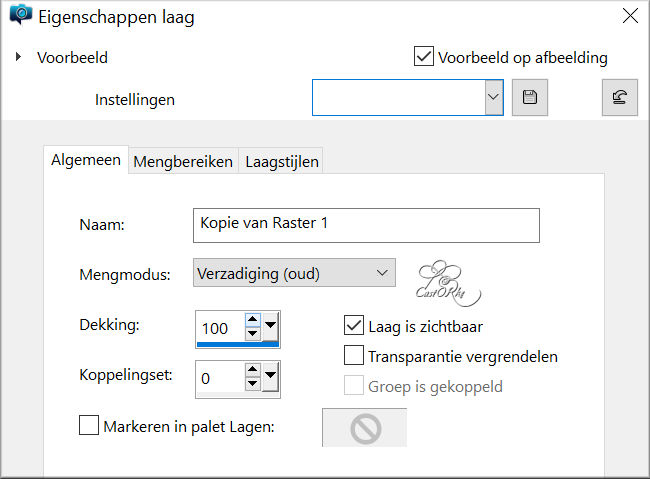Open Dekking slider dropdown arrow
Screen dimensions: 650x479
coord(270,326)
